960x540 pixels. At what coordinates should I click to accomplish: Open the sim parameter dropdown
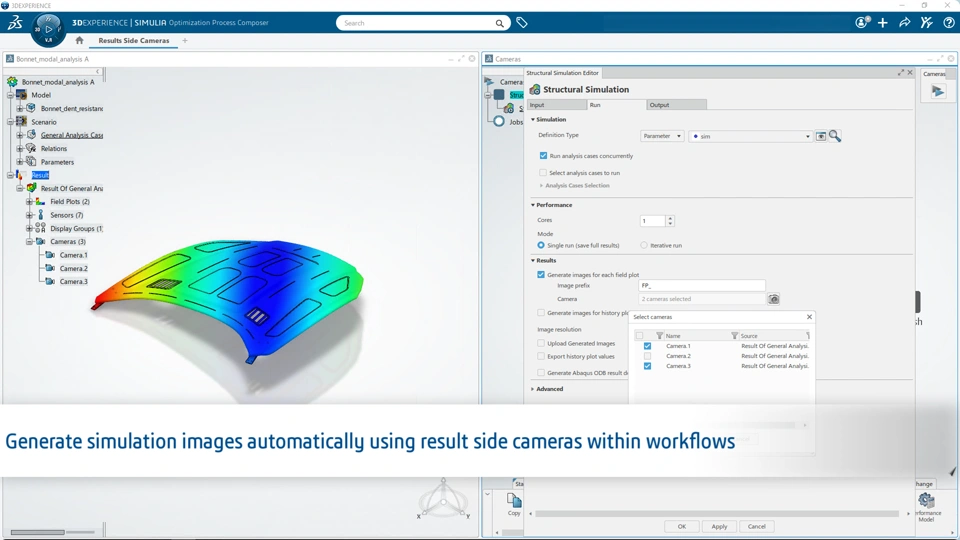(751, 136)
